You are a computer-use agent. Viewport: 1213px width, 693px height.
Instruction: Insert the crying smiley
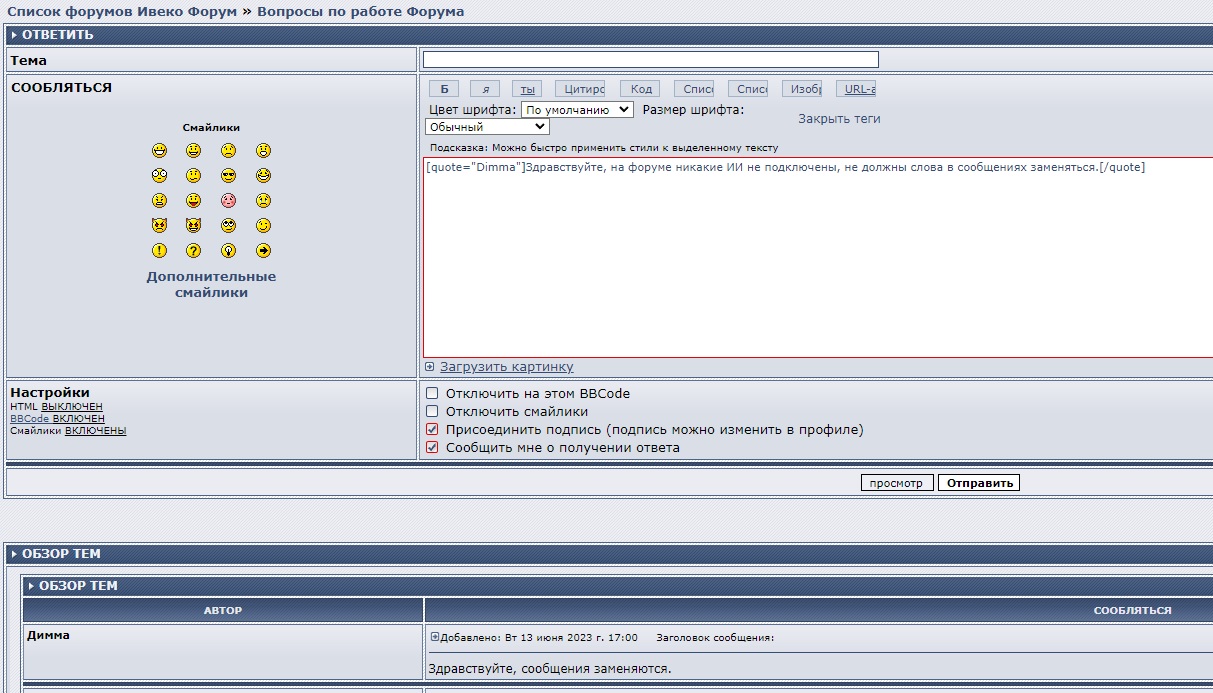tap(263, 201)
